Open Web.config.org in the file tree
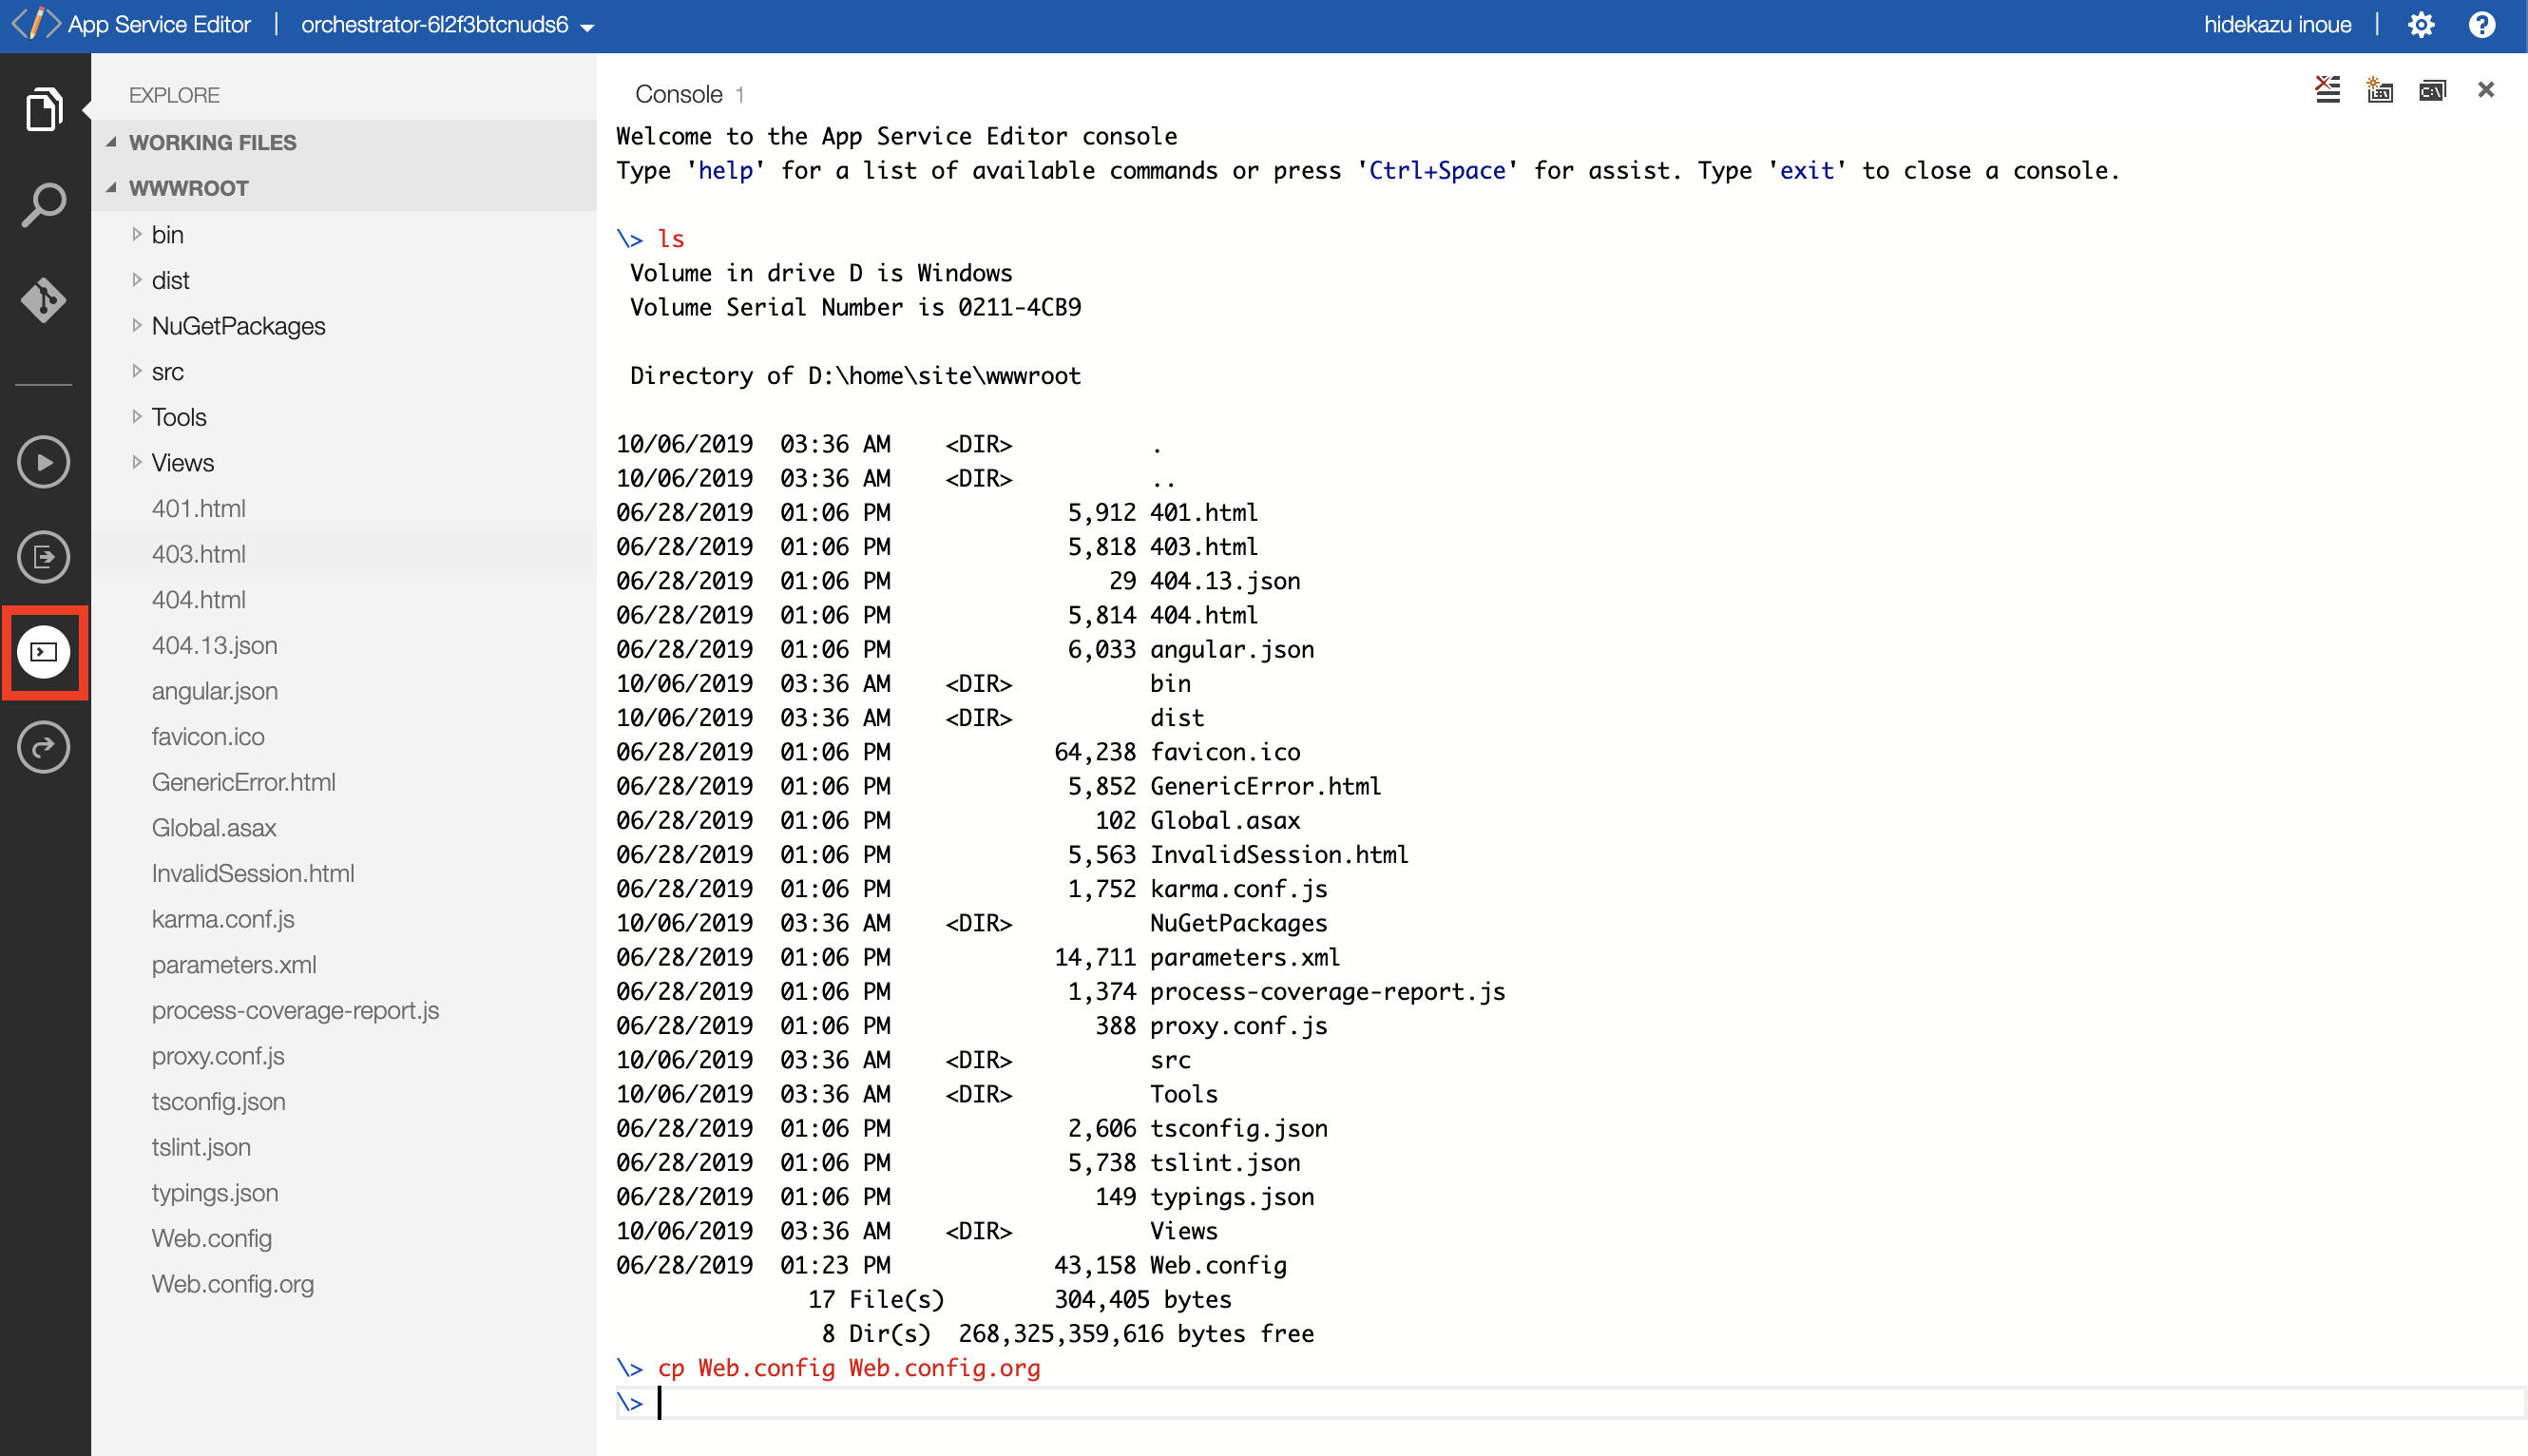Viewport: 2528px width, 1456px height. click(232, 1284)
